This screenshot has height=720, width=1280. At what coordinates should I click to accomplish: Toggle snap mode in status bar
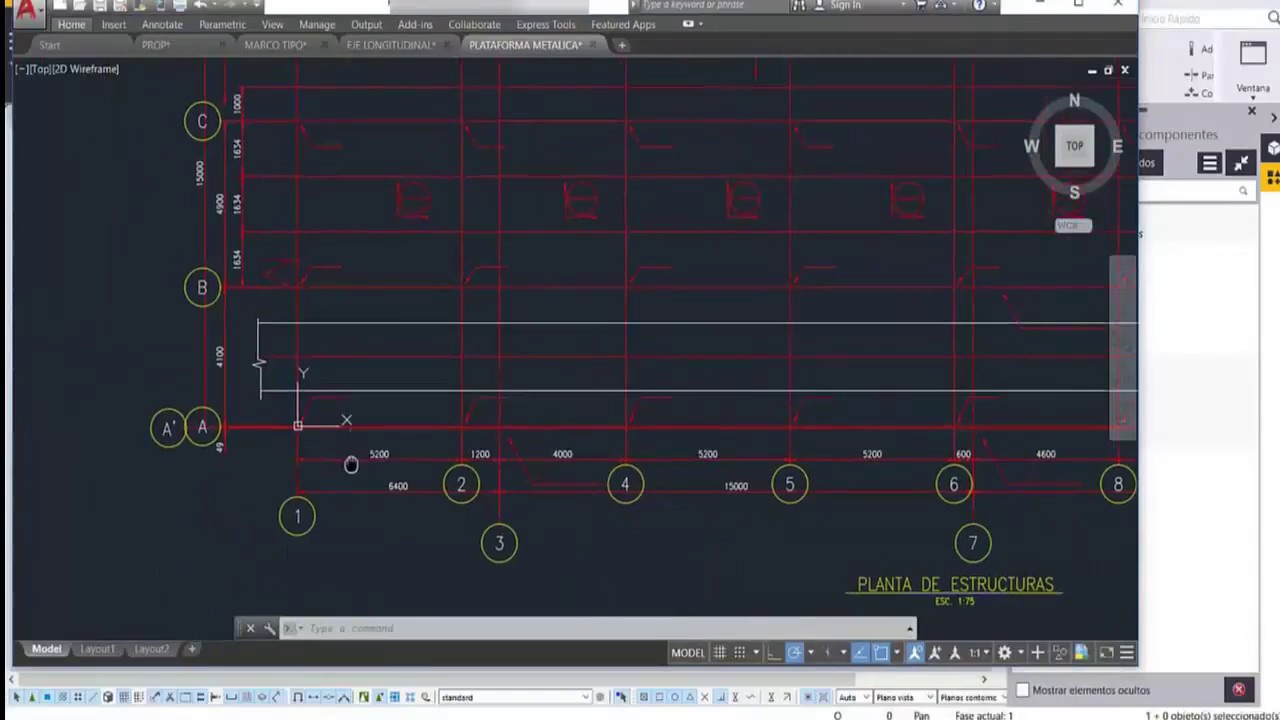[x=739, y=653]
